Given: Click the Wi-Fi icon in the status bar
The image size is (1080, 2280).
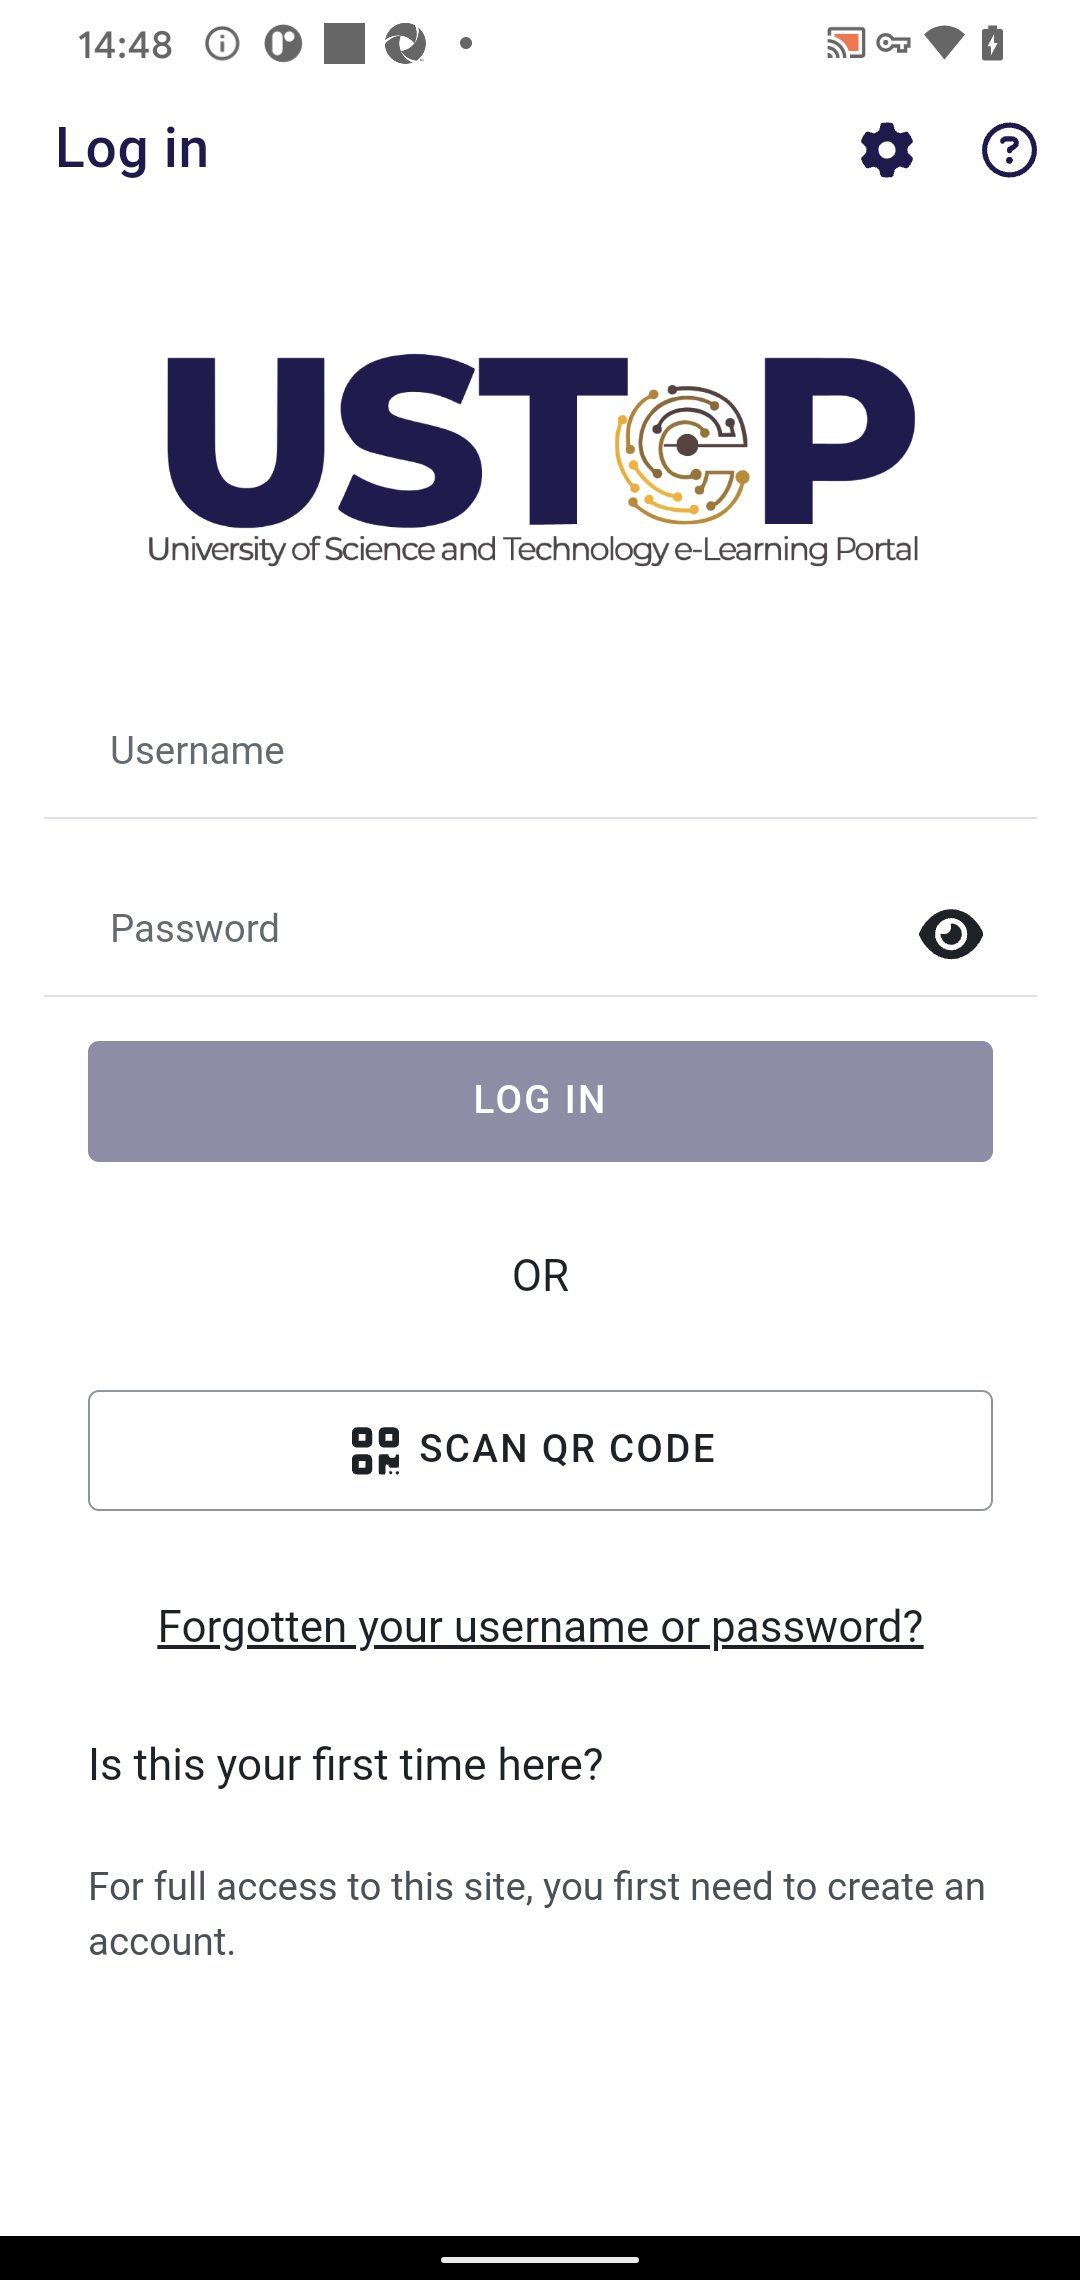Looking at the screenshot, I should (944, 42).
